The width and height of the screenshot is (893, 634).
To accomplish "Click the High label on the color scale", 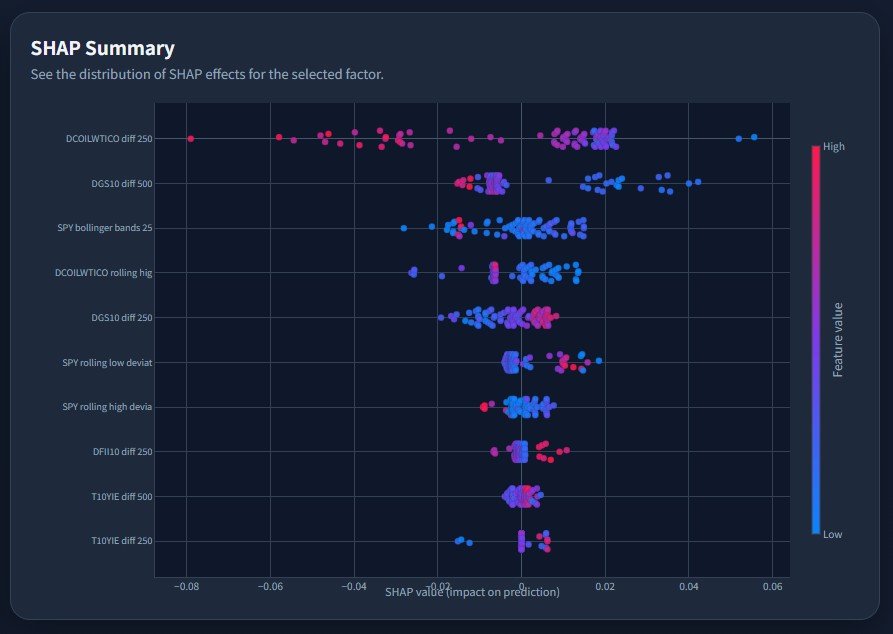I will click(834, 146).
